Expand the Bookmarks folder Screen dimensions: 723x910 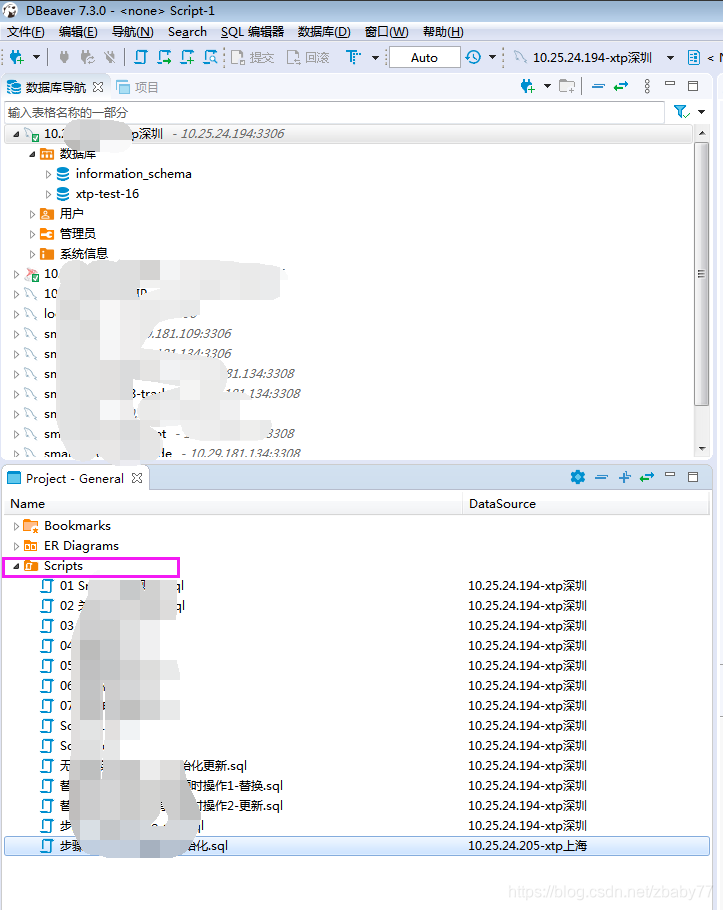pos(16,526)
